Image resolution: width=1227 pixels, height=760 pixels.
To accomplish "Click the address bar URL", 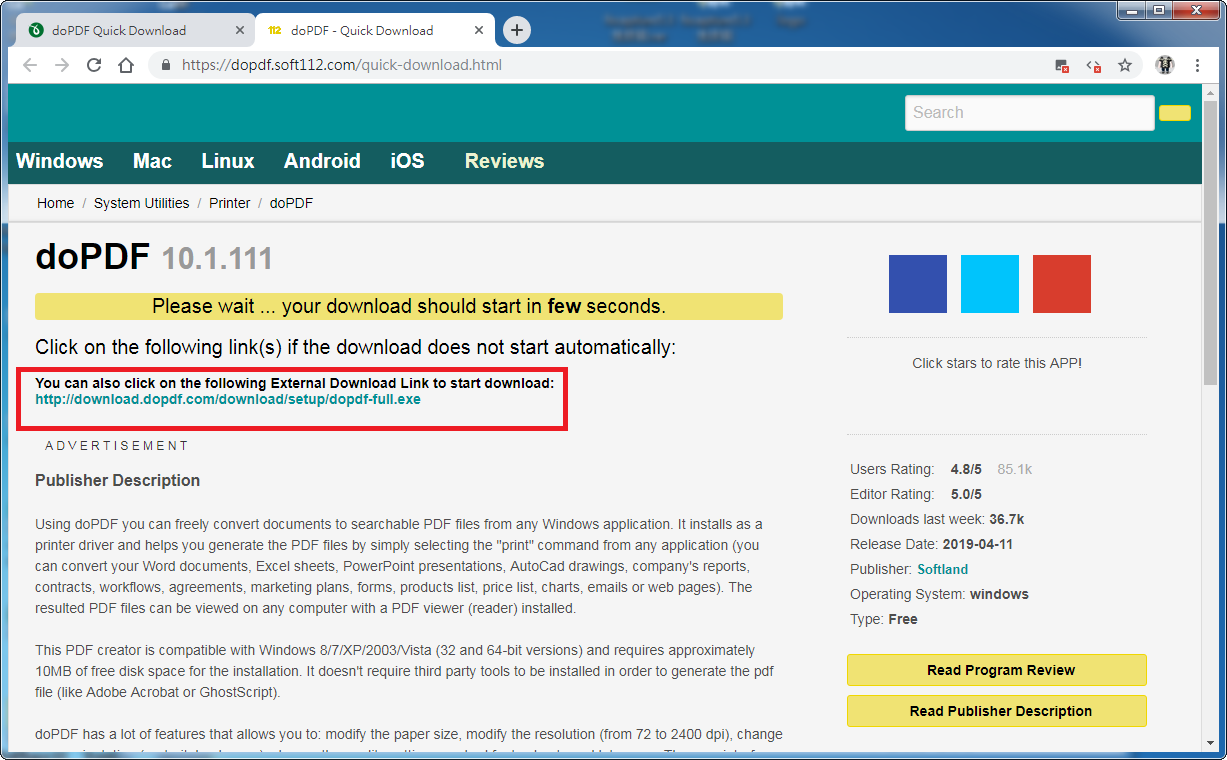I will pos(342,65).
